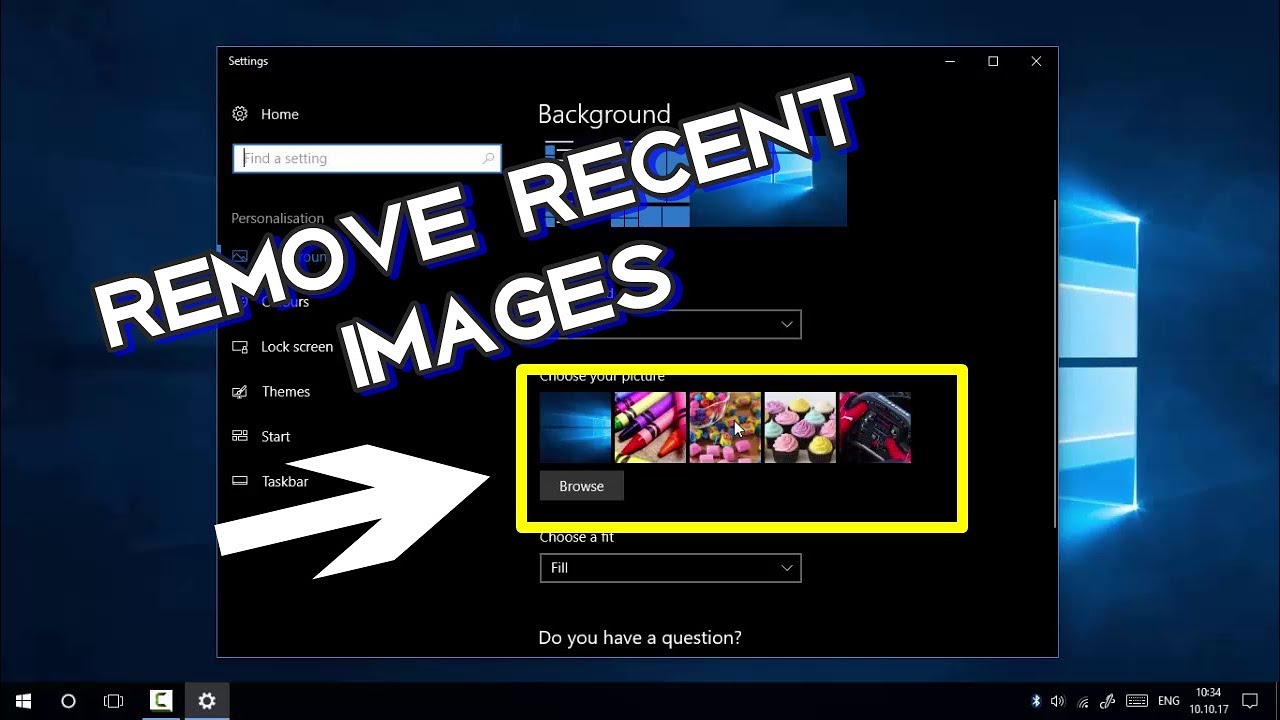
Task: Click the Bluetooth tray icon
Action: click(x=1036, y=701)
